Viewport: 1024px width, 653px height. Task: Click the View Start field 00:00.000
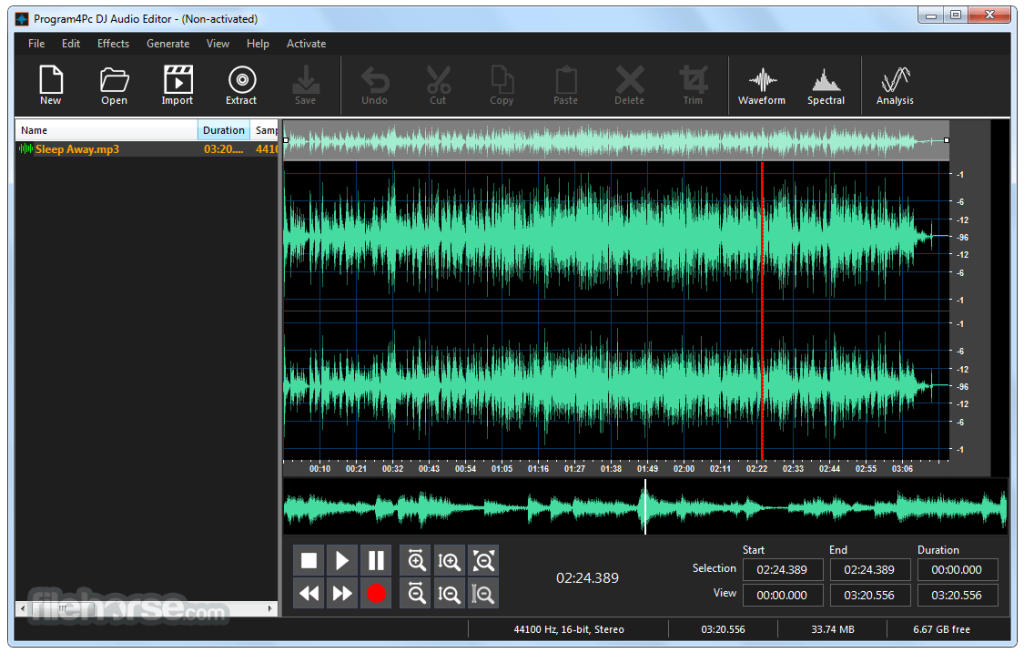(782, 595)
